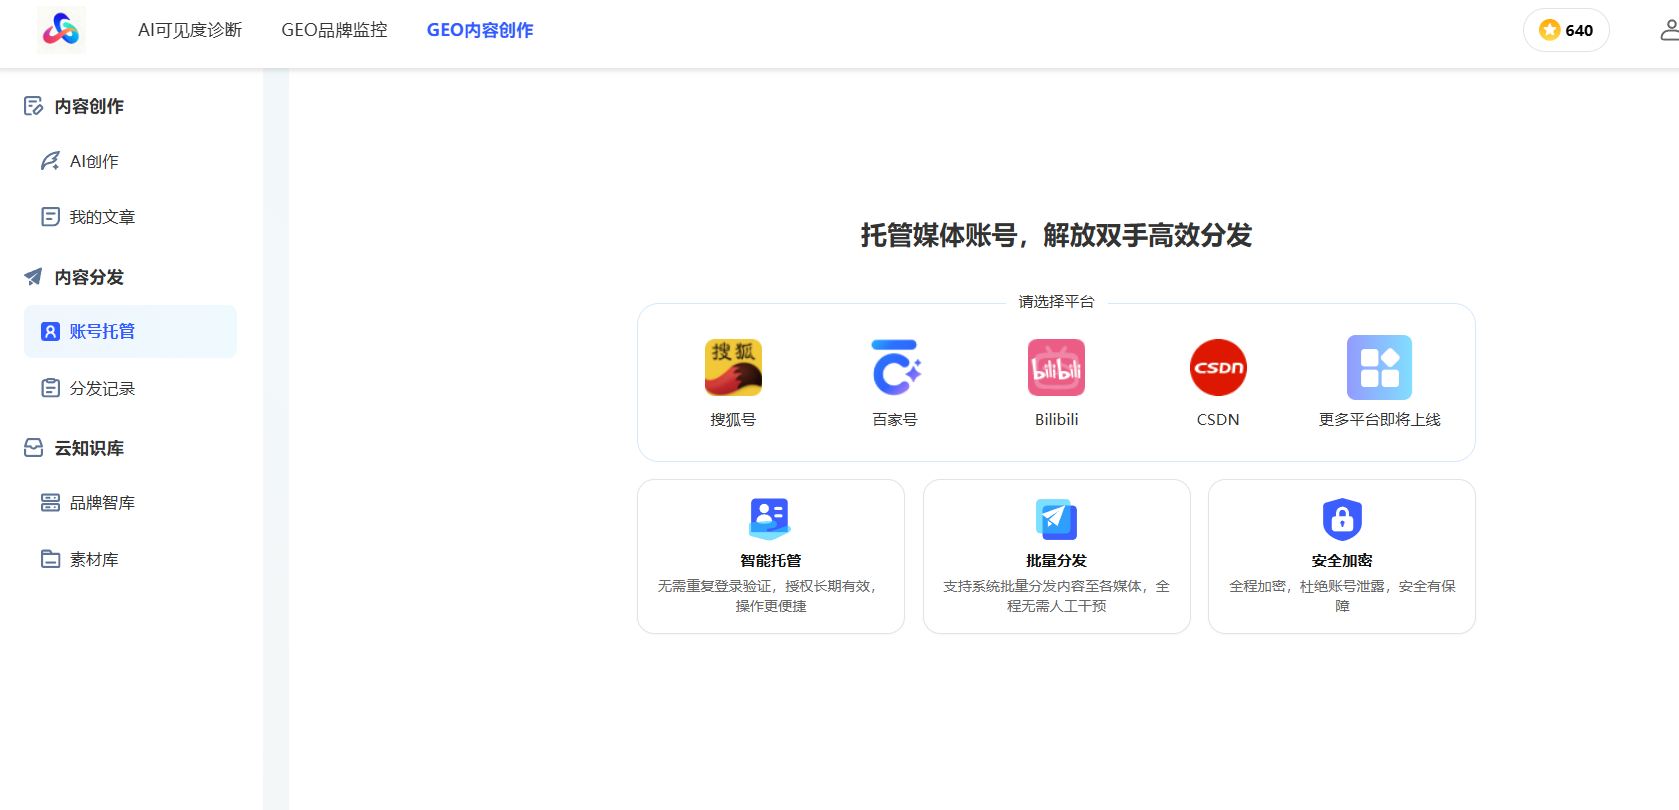Click the AI创作 feather pen icon
The image size is (1679, 810).
pos(50,161)
